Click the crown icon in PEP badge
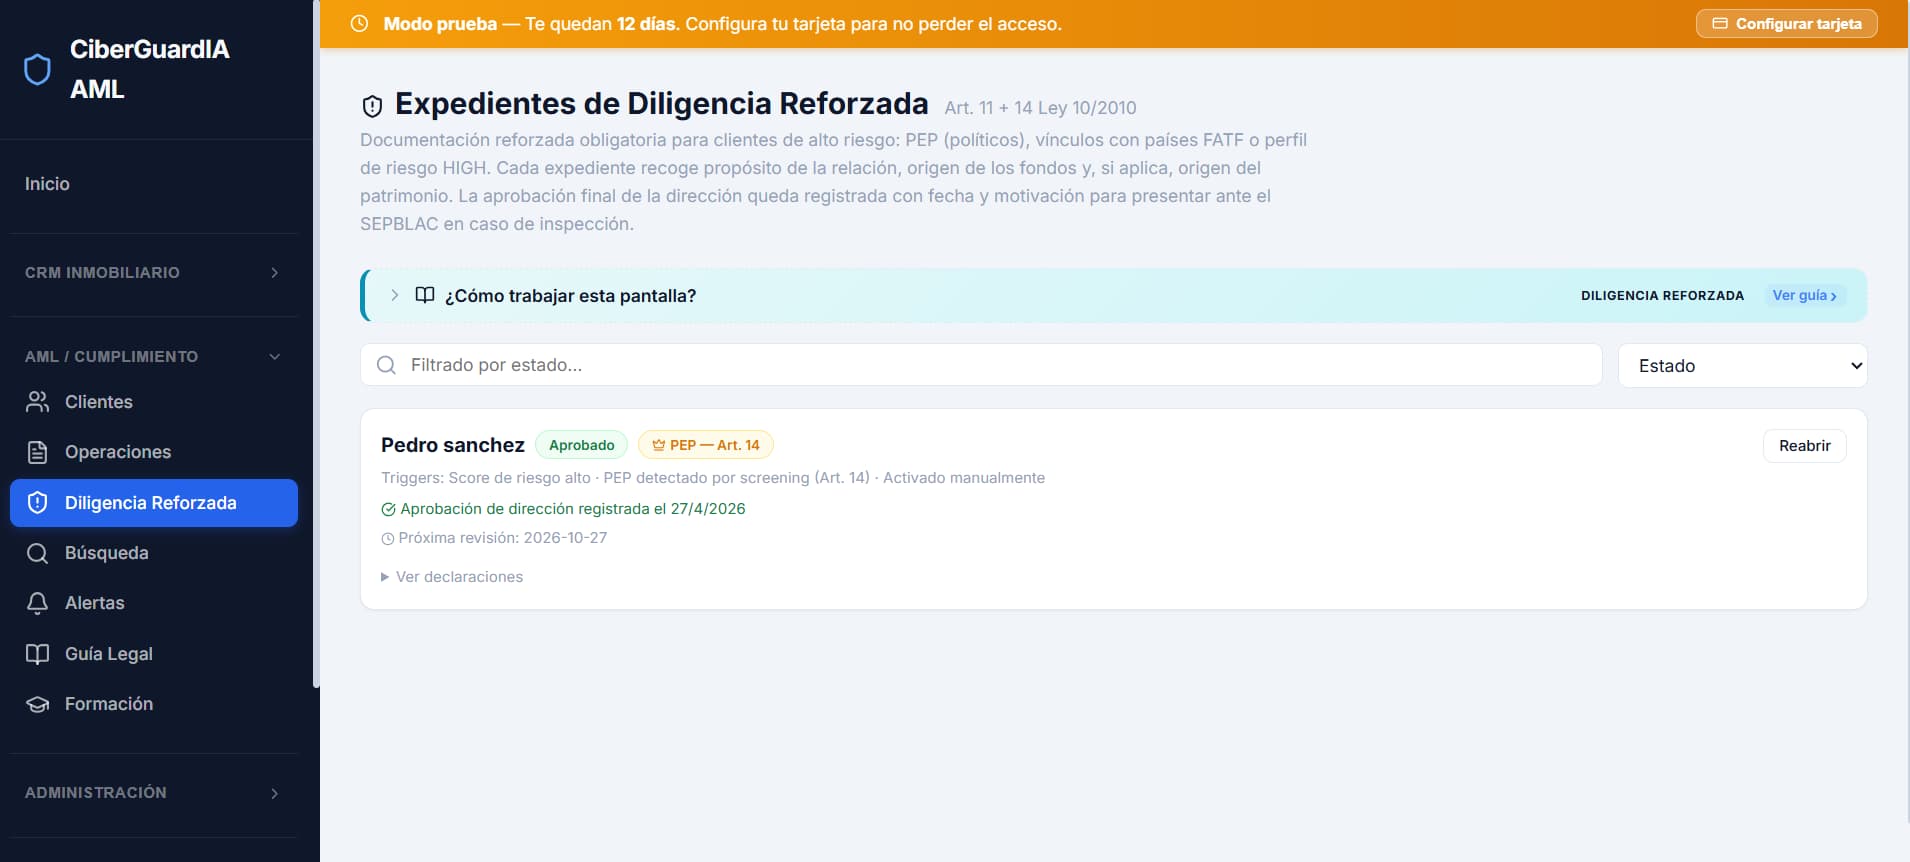The height and width of the screenshot is (862, 1910). coord(658,445)
